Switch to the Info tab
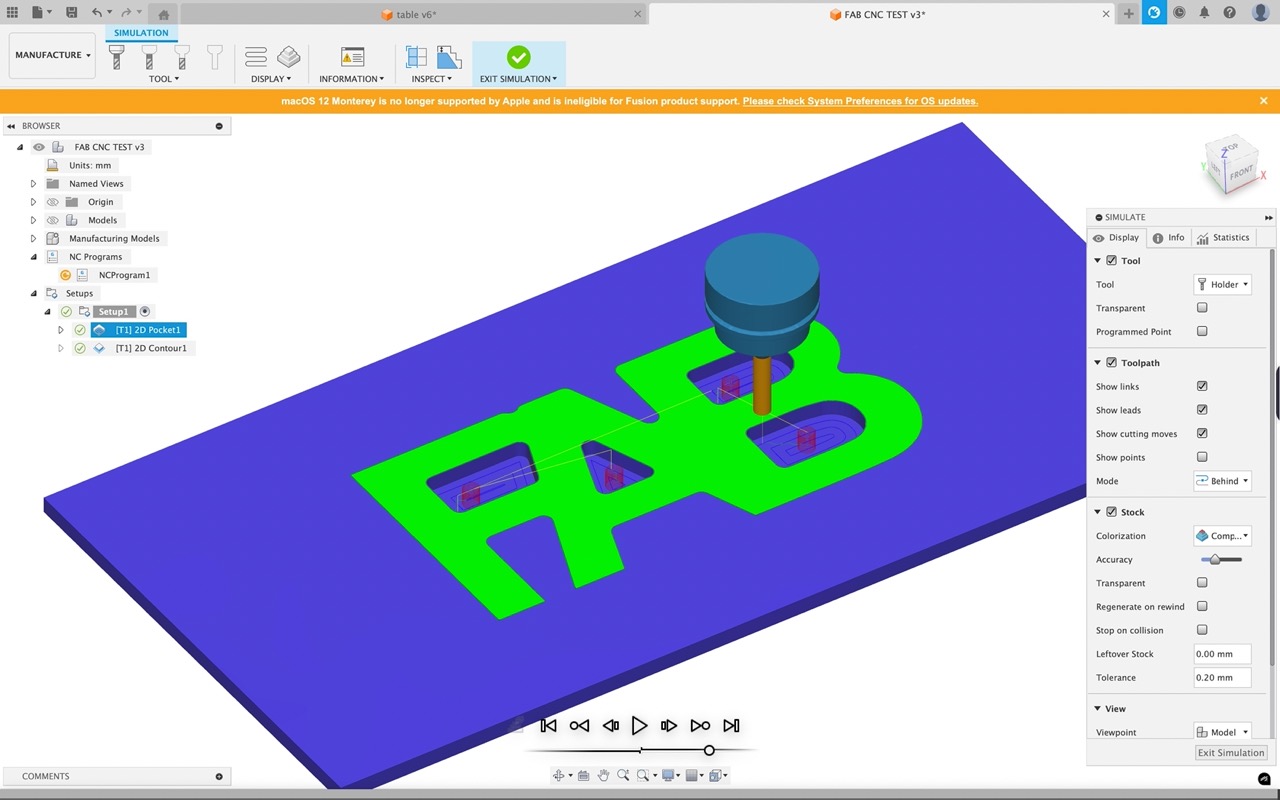Screen dimensions: 1280x800 [1168, 238]
